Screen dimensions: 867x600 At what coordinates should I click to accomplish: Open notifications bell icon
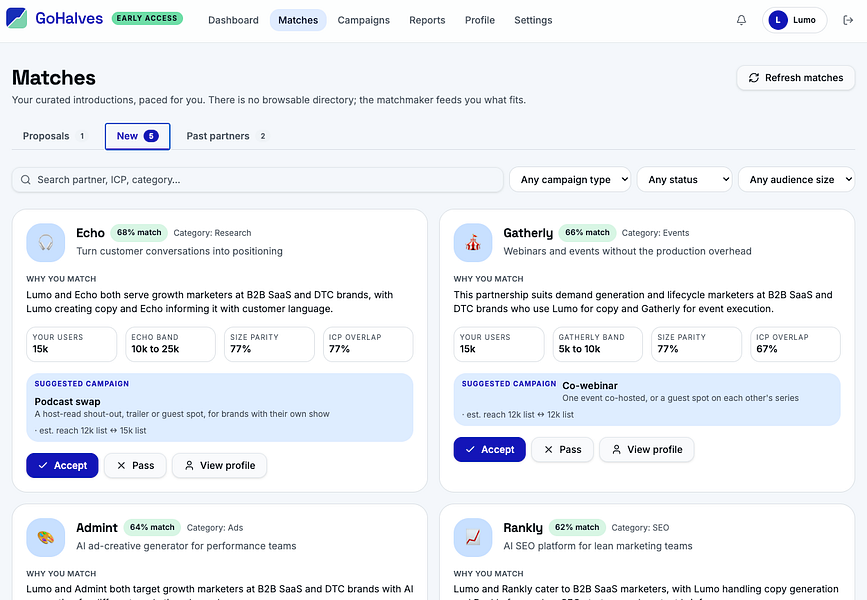coord(741,20)
